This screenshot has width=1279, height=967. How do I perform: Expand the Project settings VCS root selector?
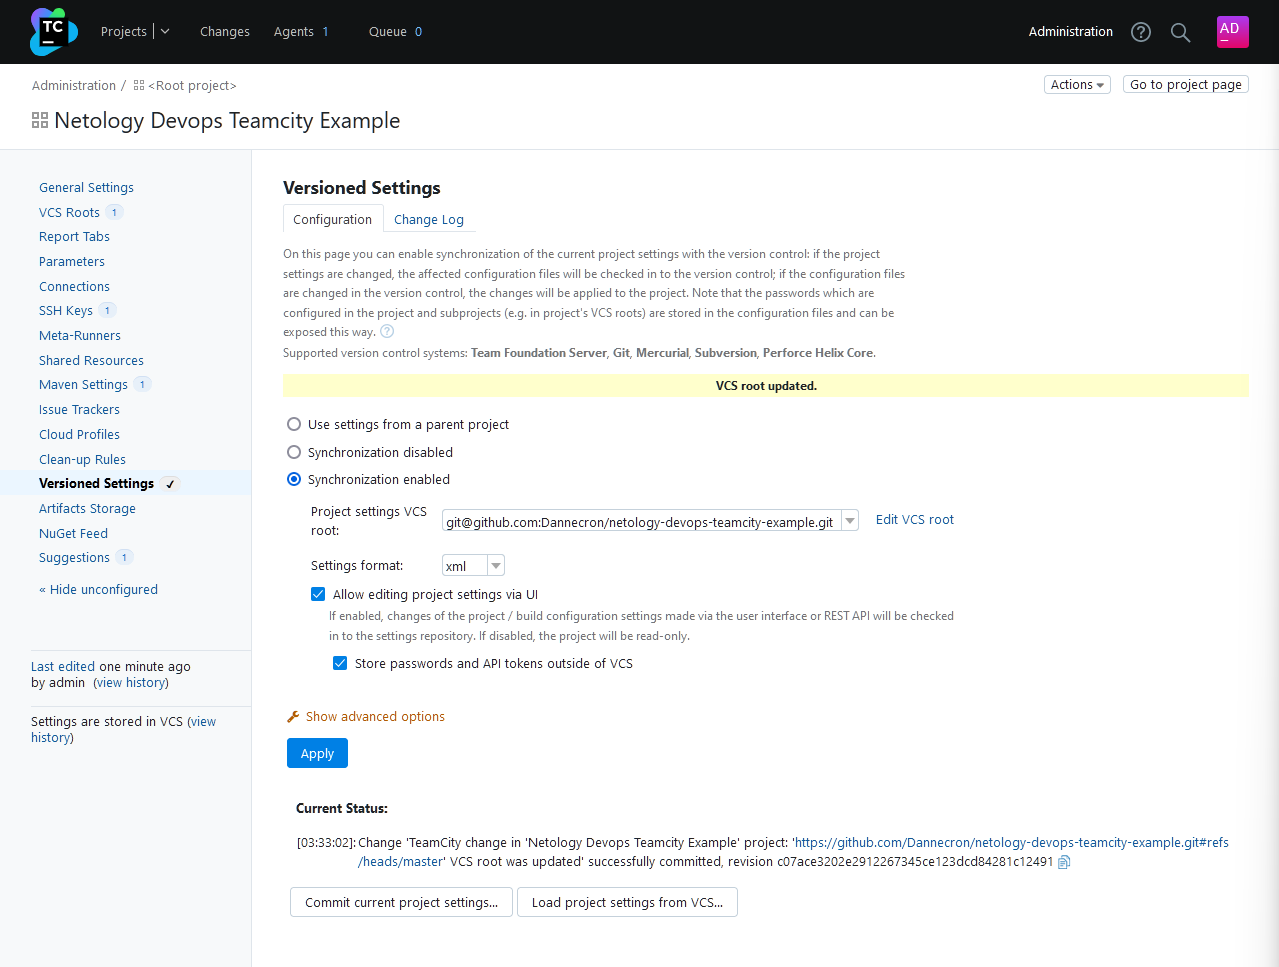click(849, 520)
